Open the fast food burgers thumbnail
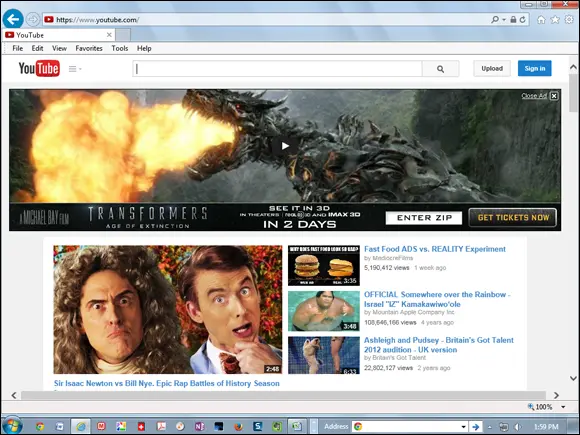The height and width of the screenshot is (435, 580). [x=324, y=265]
